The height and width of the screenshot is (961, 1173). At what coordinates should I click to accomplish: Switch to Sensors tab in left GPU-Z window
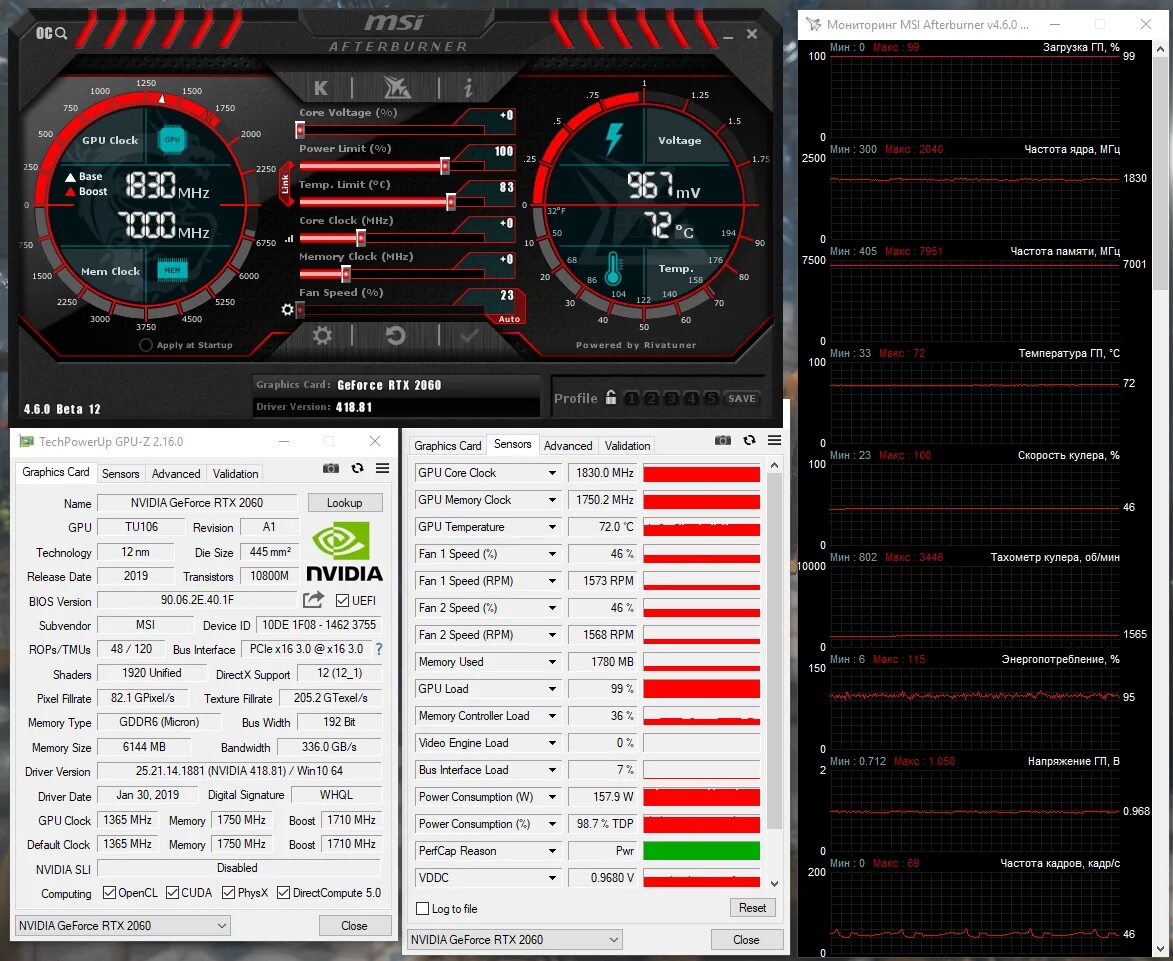click(120, 473)
